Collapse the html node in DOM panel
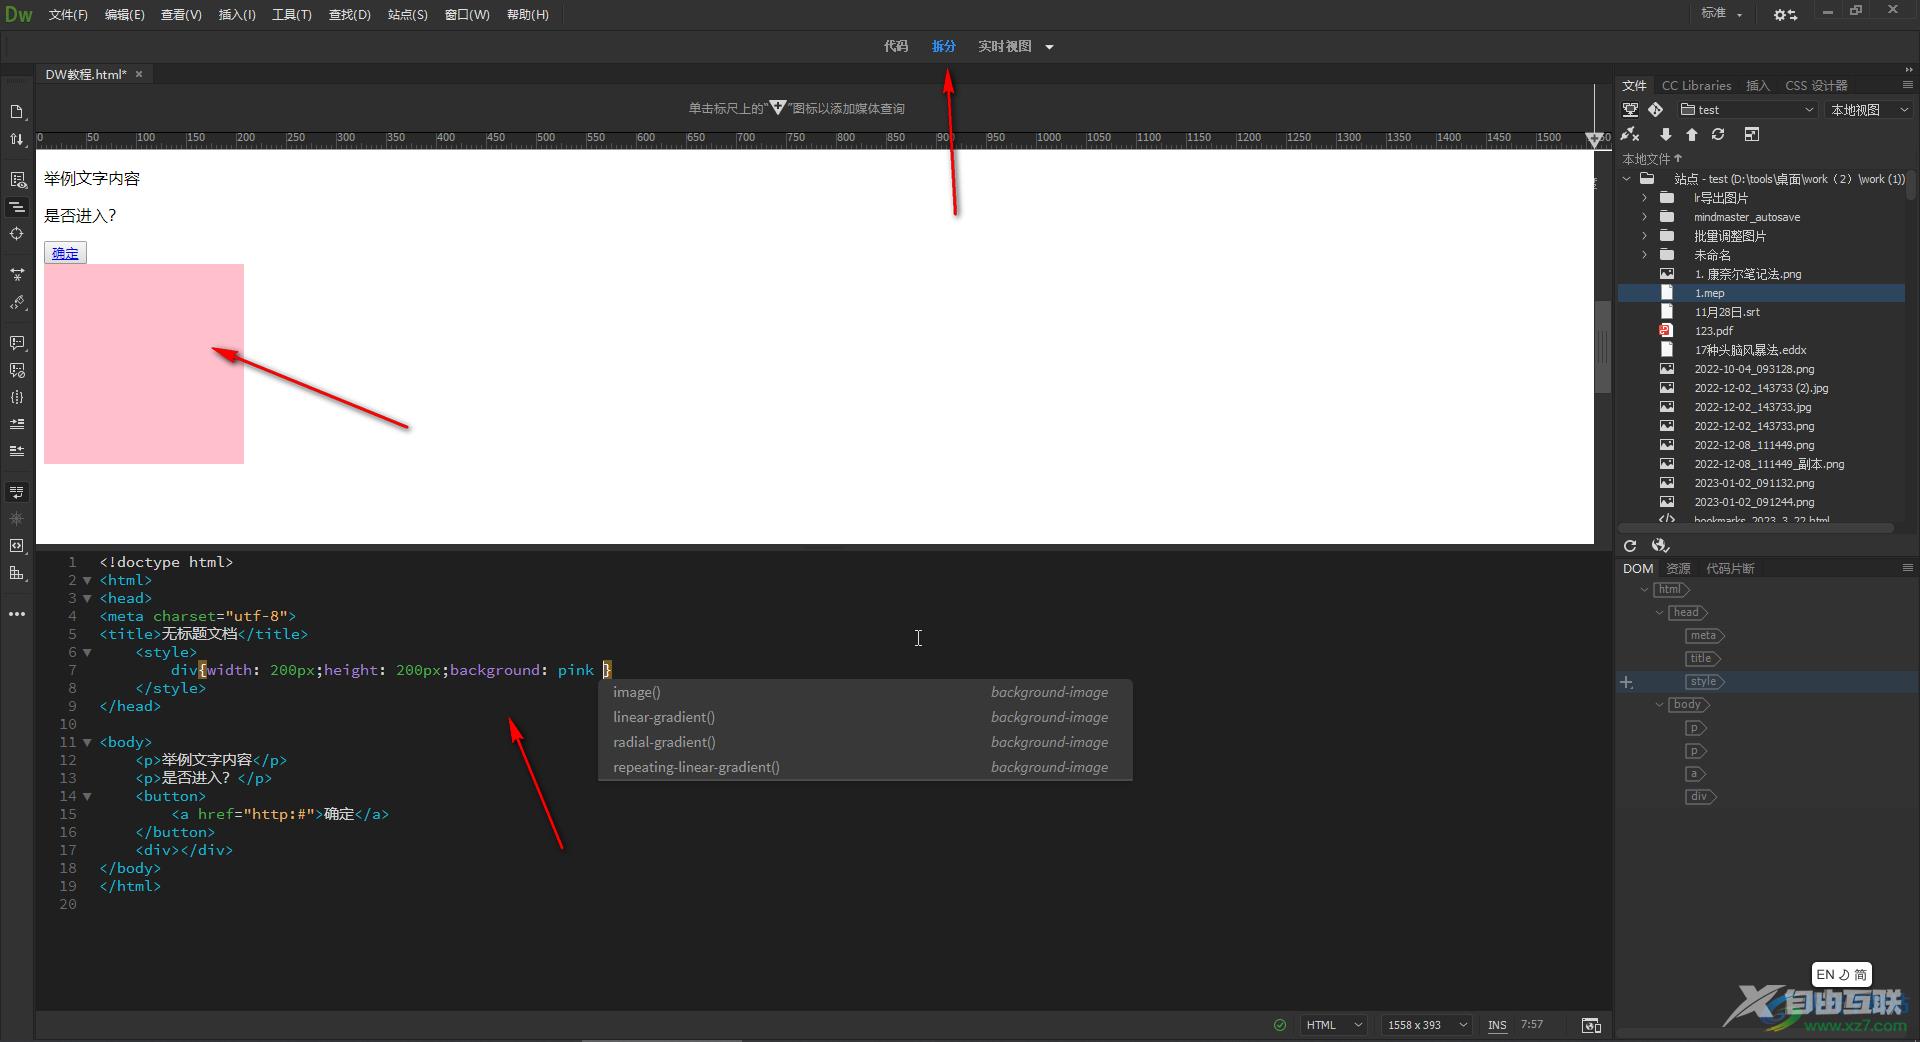The image size is (1920, 1042). pyautogui.click(x=1644, y=590)
